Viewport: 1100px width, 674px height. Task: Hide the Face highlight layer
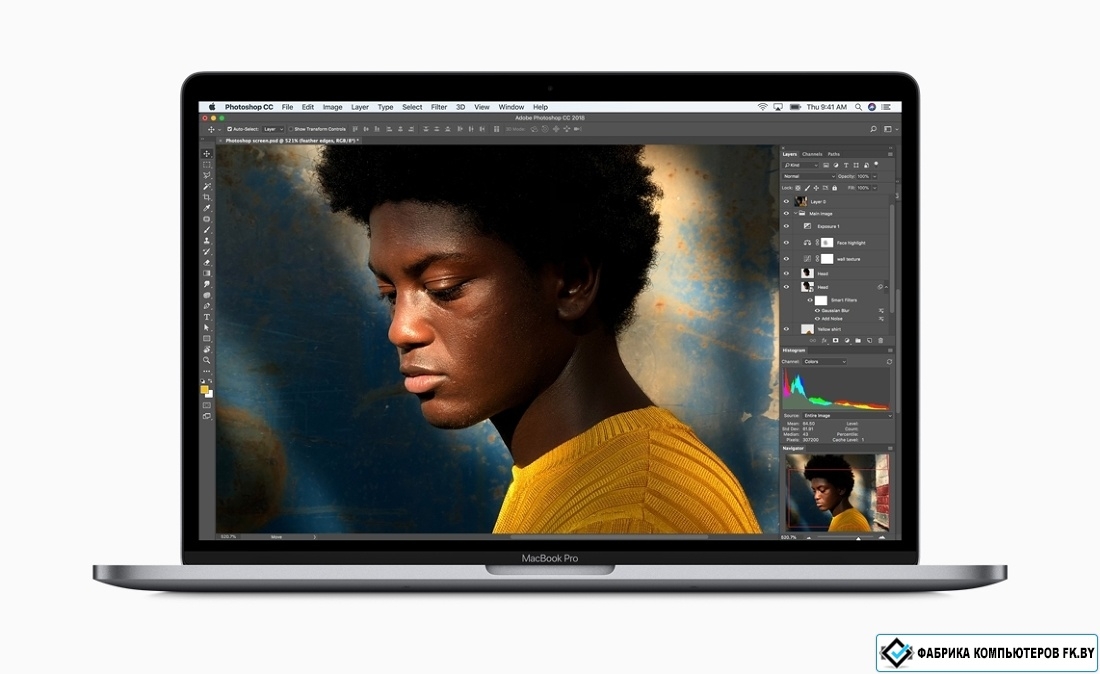click(x=786, y=243)
